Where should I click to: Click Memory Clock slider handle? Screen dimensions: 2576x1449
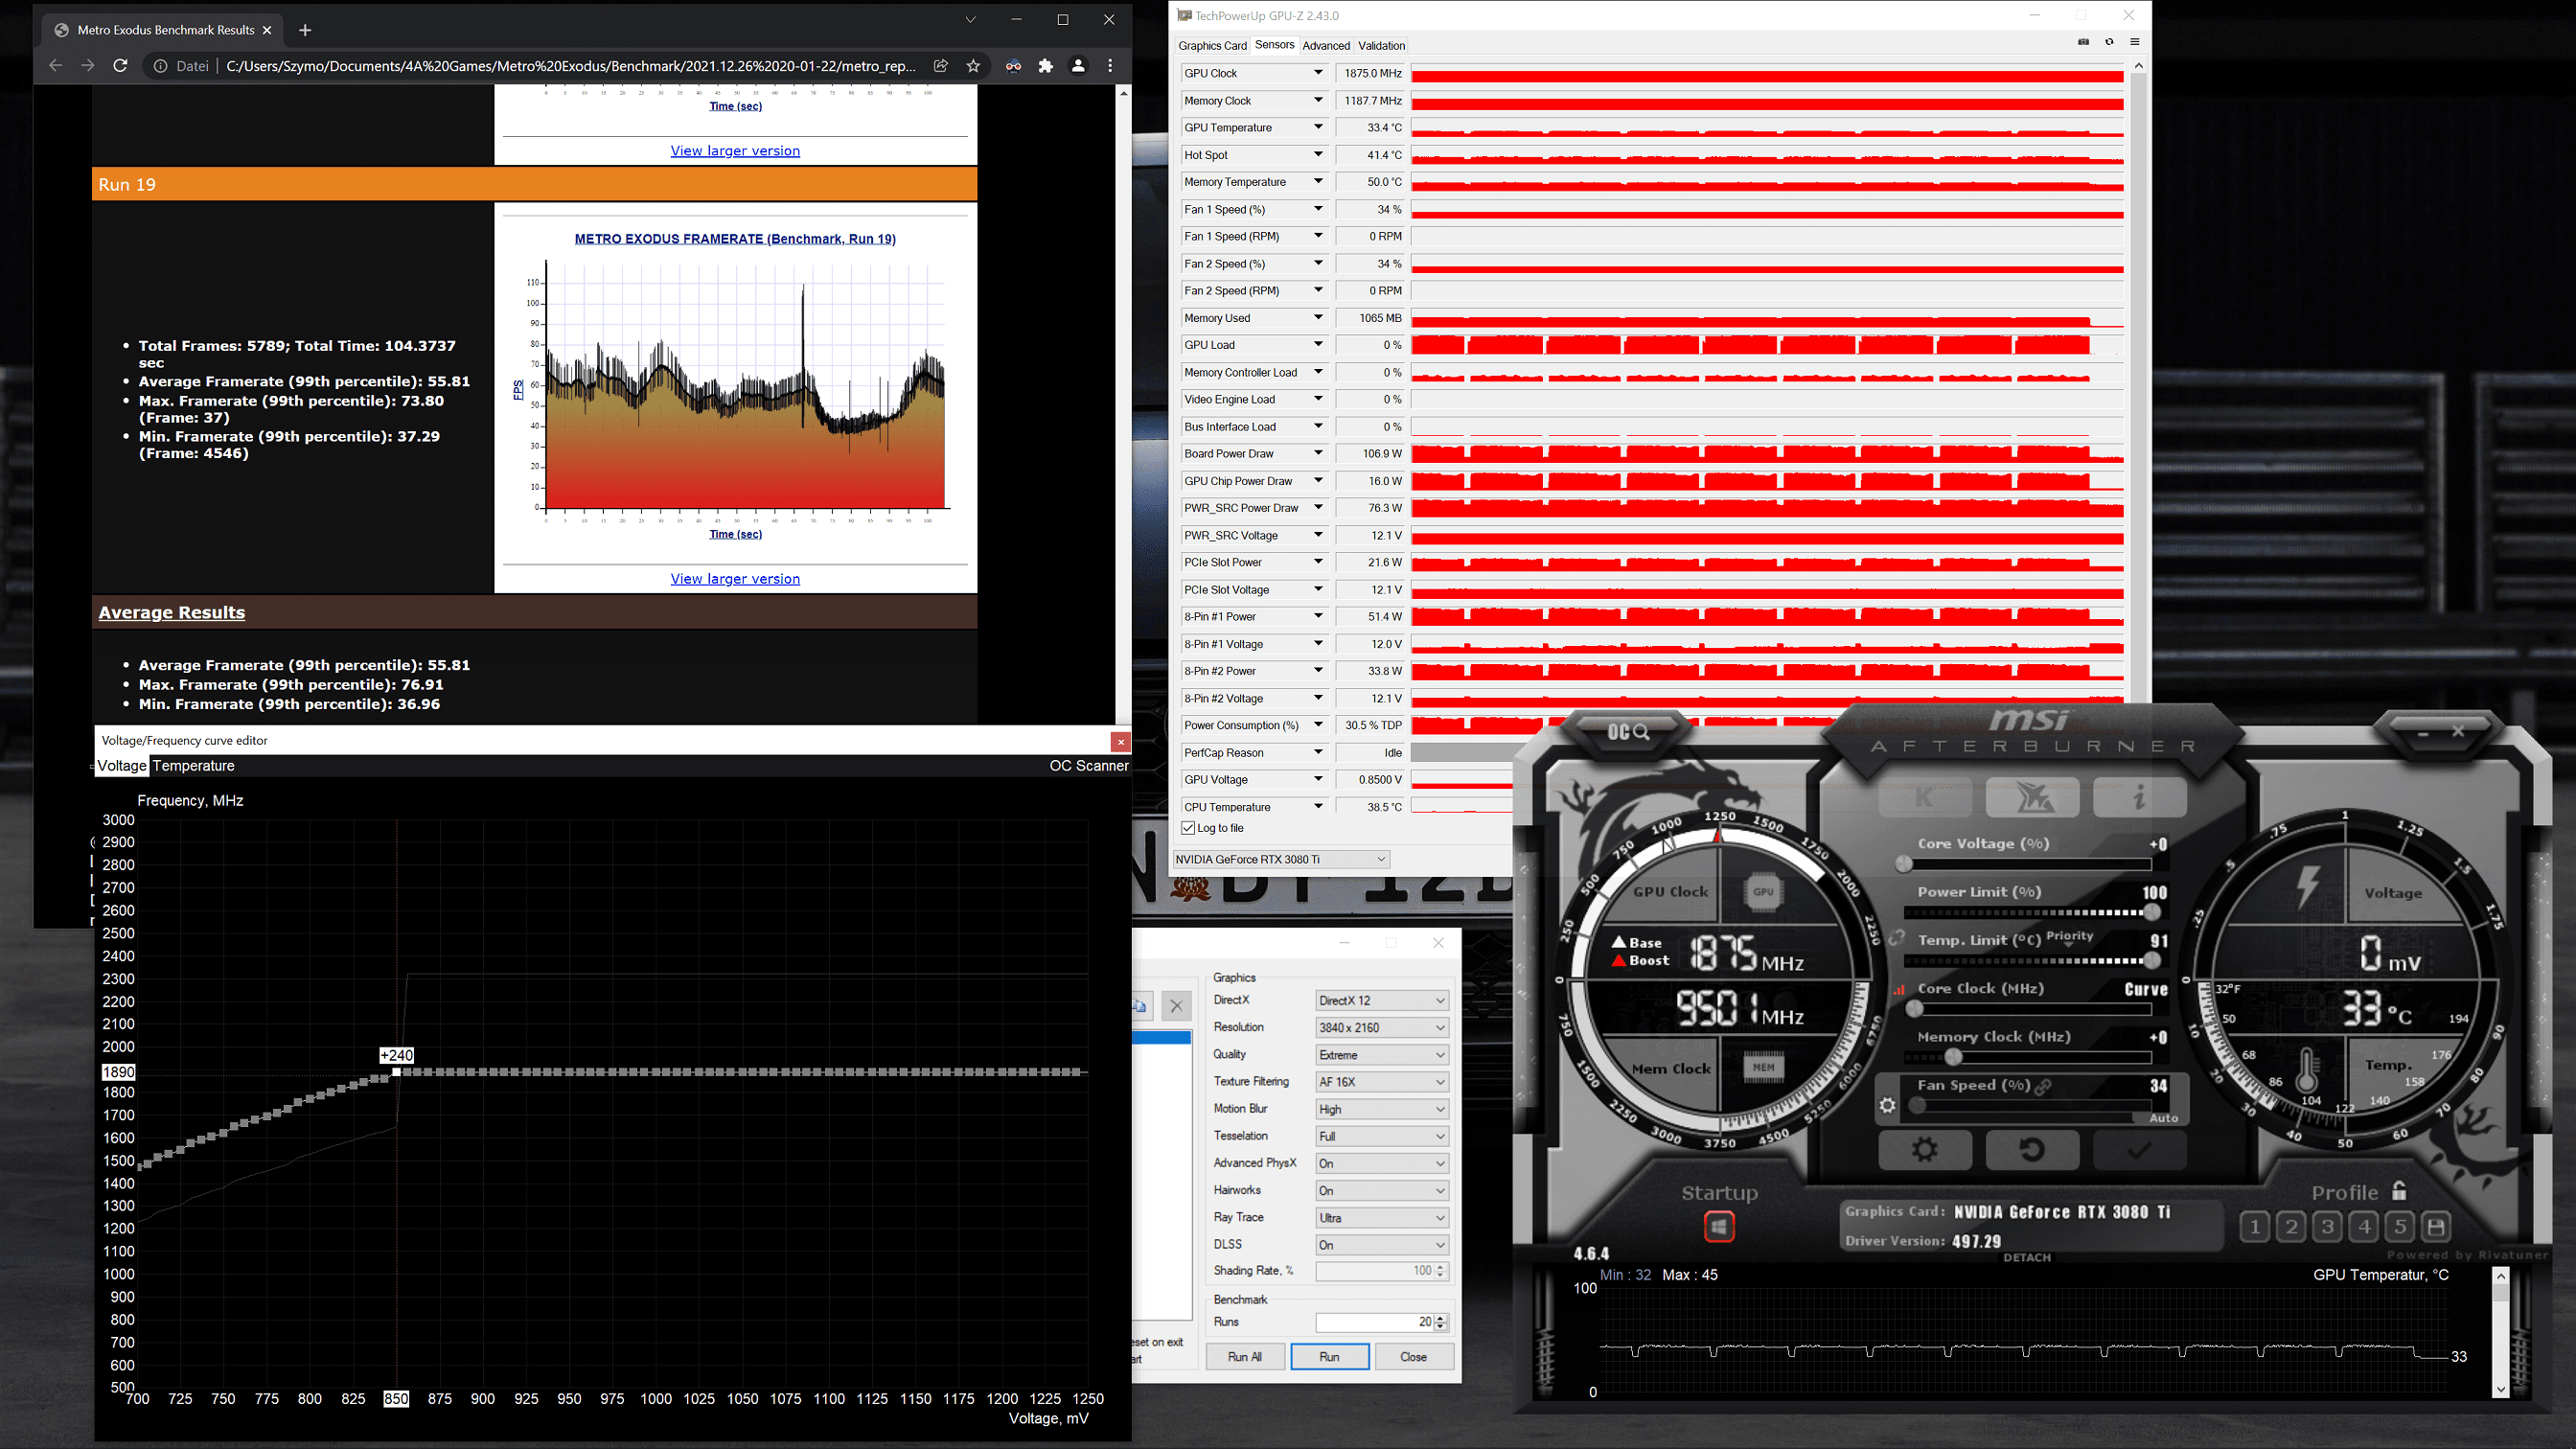click(x=1953, y=1057)
